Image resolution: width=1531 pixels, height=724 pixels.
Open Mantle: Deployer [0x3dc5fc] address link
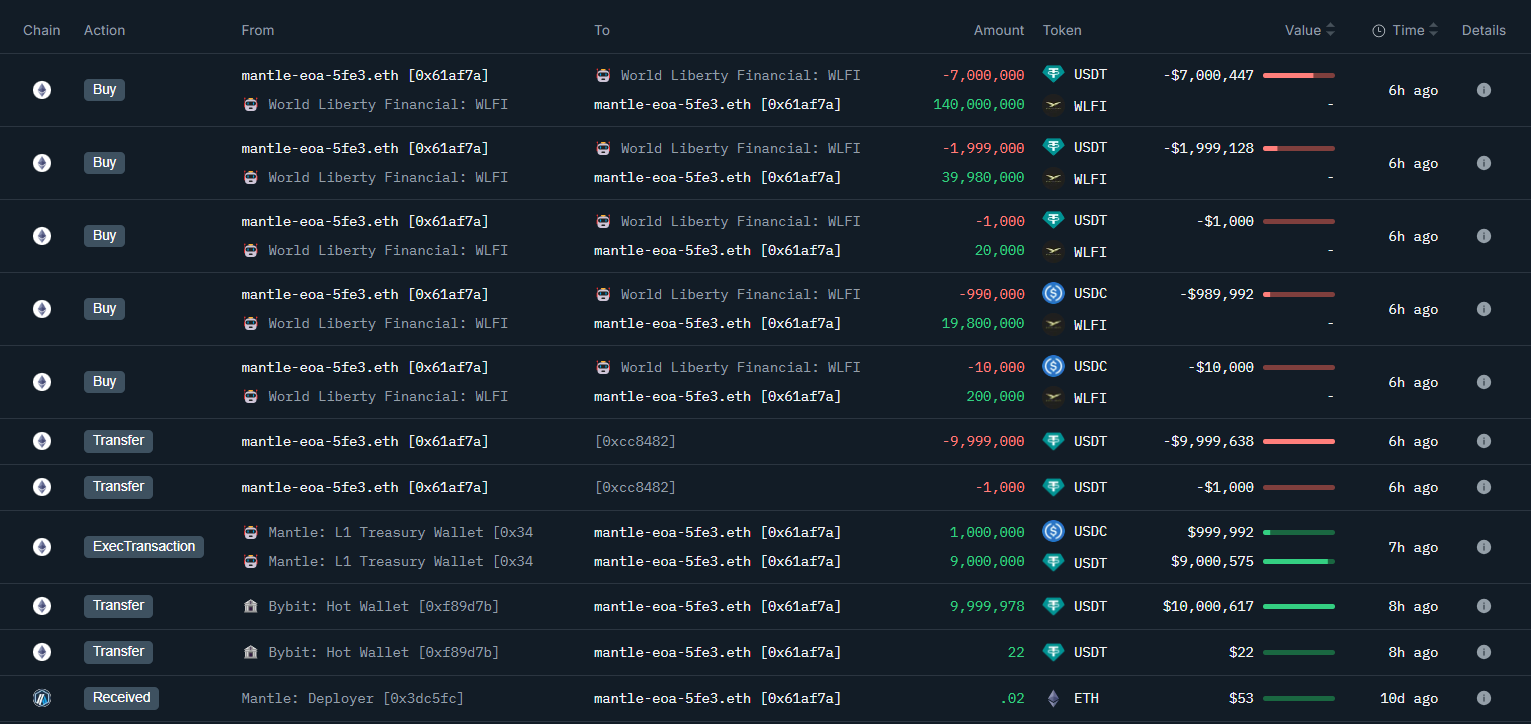tap(352, 698)
